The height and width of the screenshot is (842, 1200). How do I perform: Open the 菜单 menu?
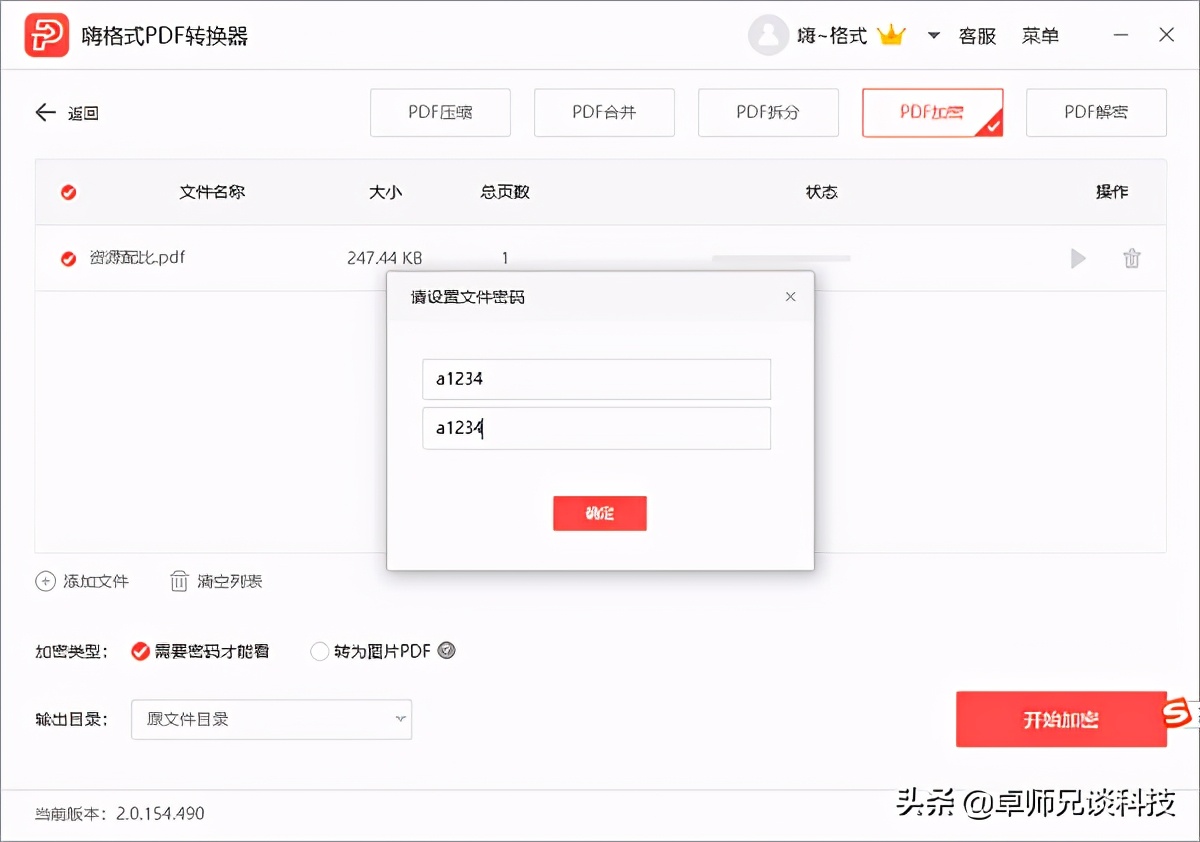[1040, 34]
